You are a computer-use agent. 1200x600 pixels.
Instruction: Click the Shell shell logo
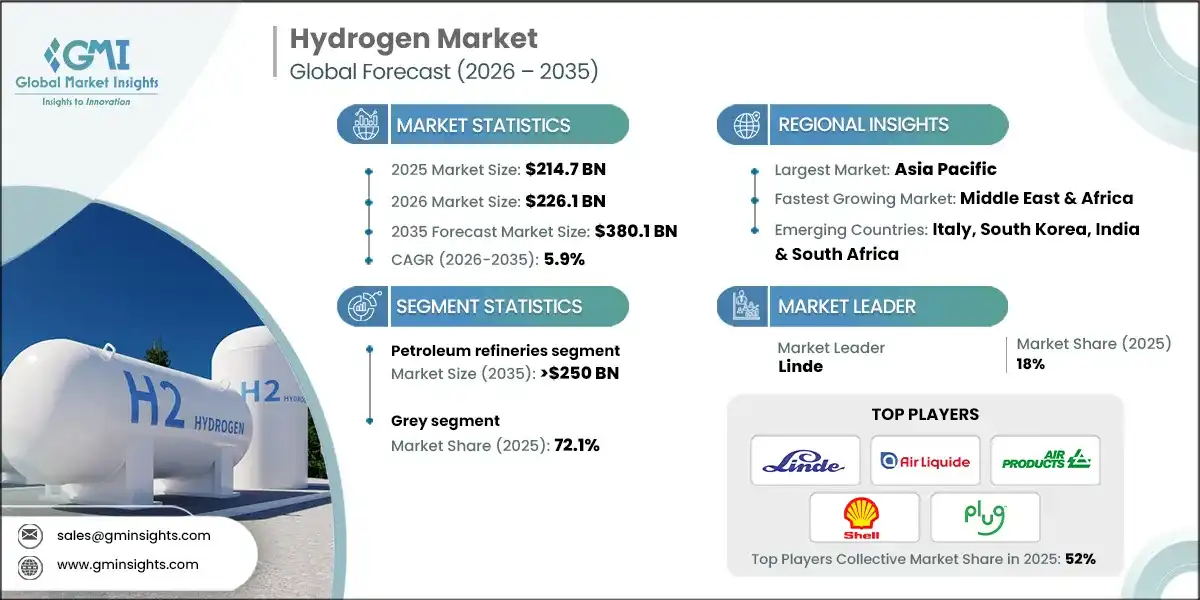(x=865, y=517)
